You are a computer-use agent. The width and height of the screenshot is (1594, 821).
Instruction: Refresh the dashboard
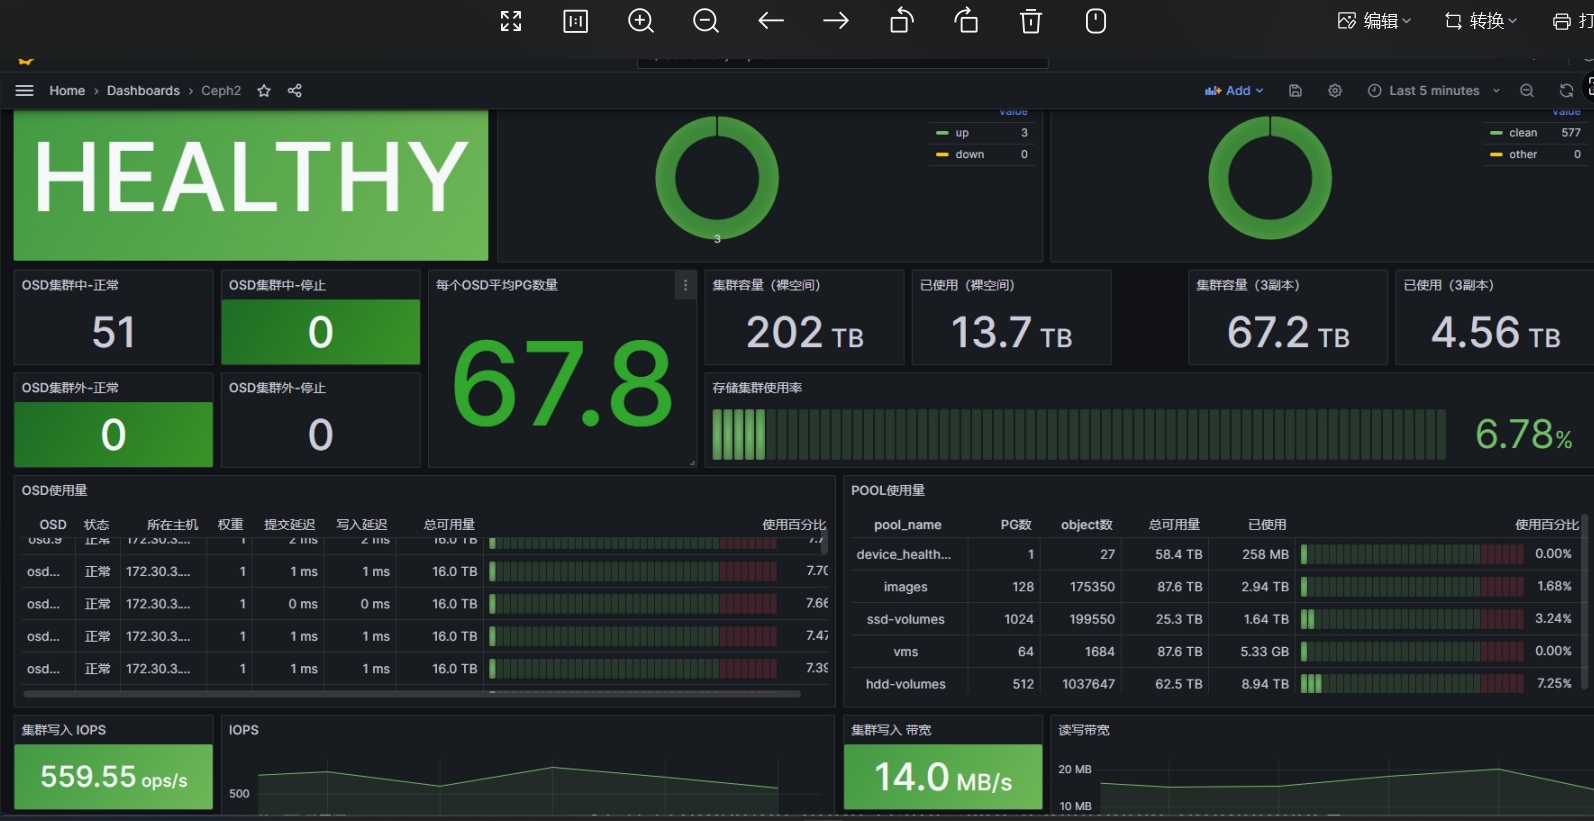[x=1567, y=90]
